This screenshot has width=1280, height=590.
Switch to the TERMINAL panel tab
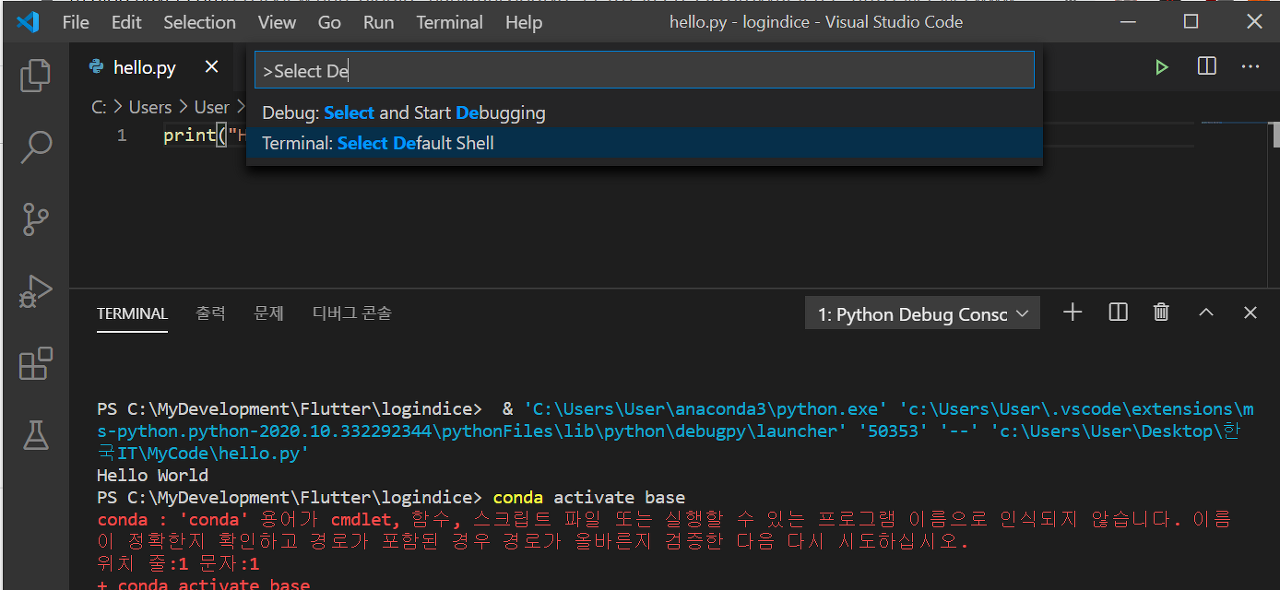132,313
